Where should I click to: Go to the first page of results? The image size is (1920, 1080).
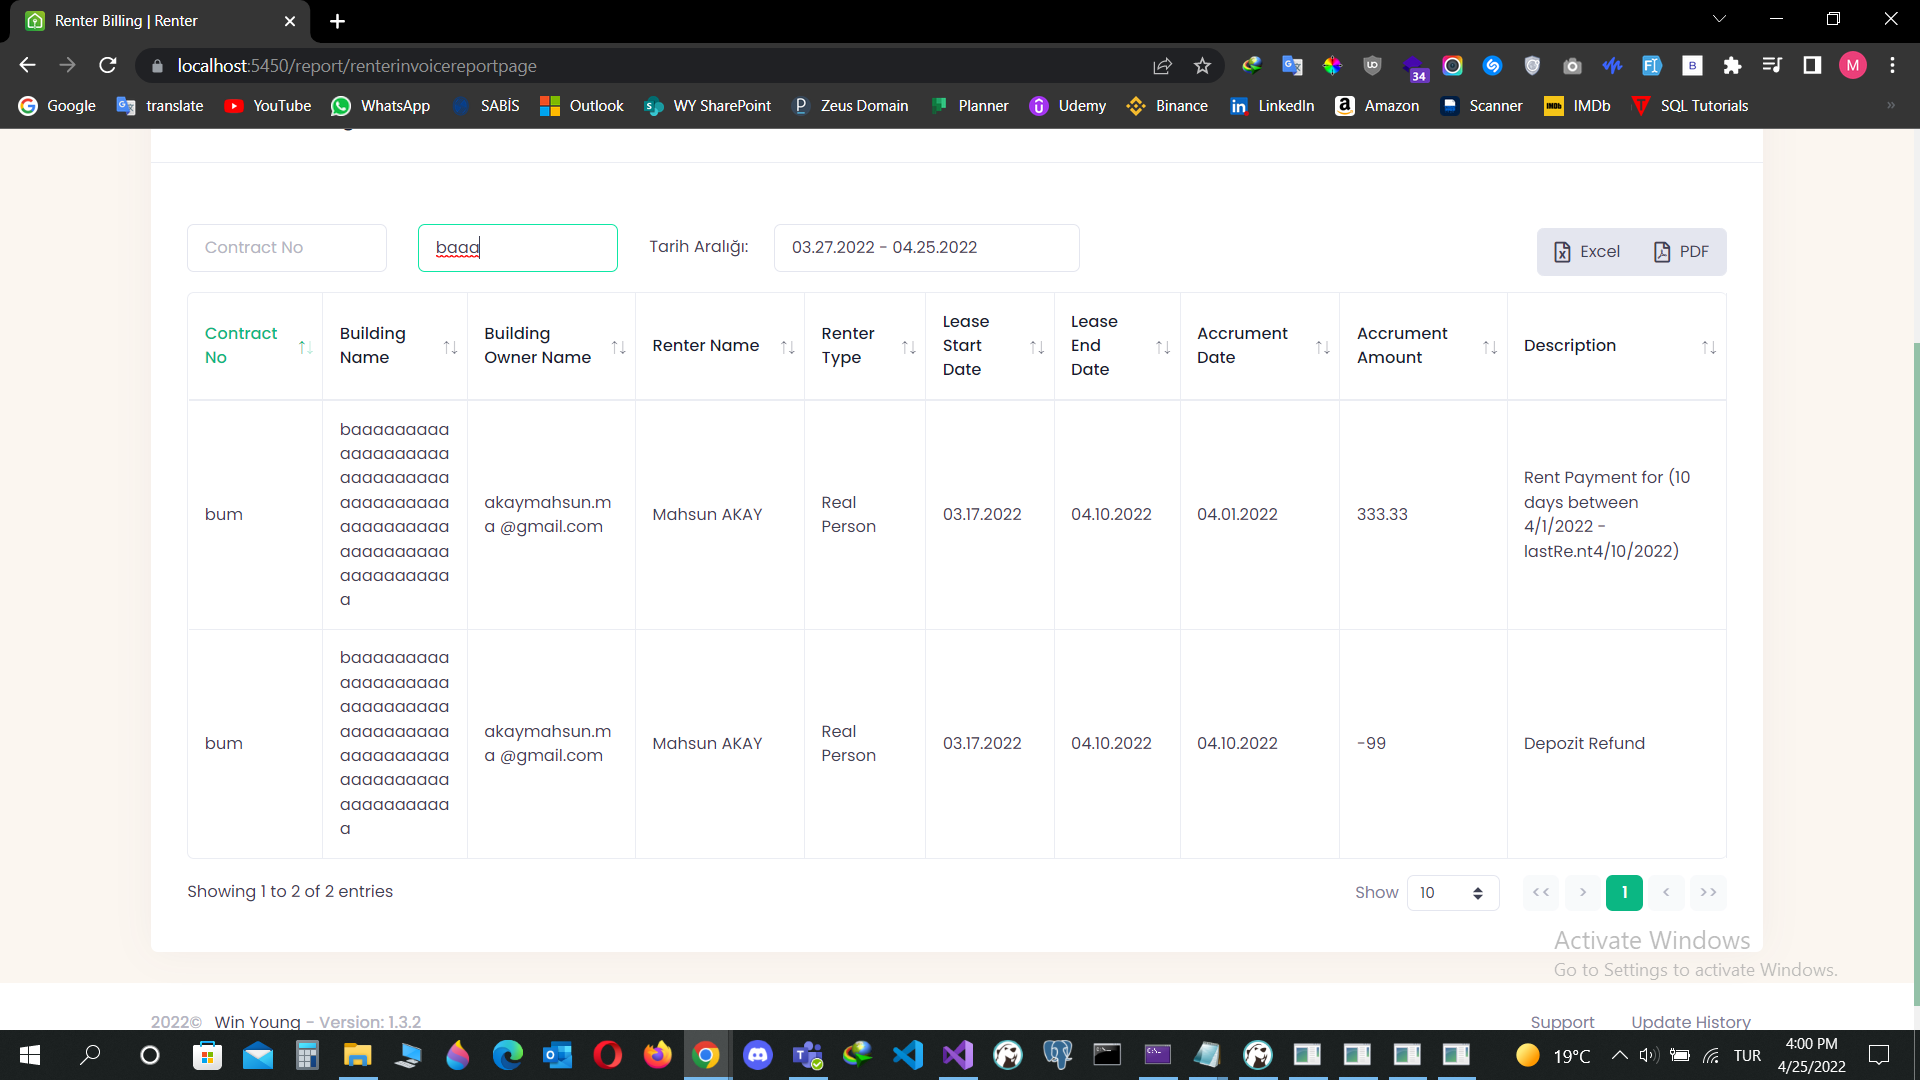pyautogui.click(x=1541, y=893)
